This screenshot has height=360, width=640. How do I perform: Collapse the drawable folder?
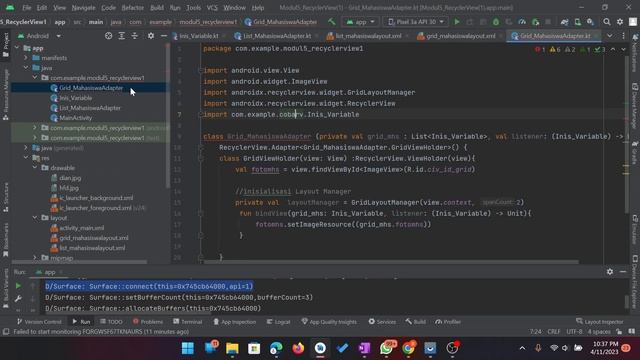pyautogui.click(x=35, y=168)
